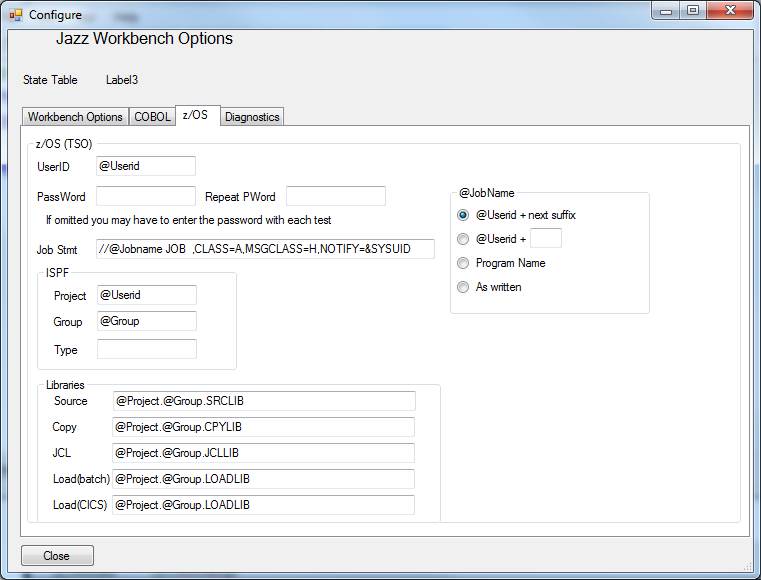
Task: Edit the Job Stmt text box
Action: pos(265,249)
